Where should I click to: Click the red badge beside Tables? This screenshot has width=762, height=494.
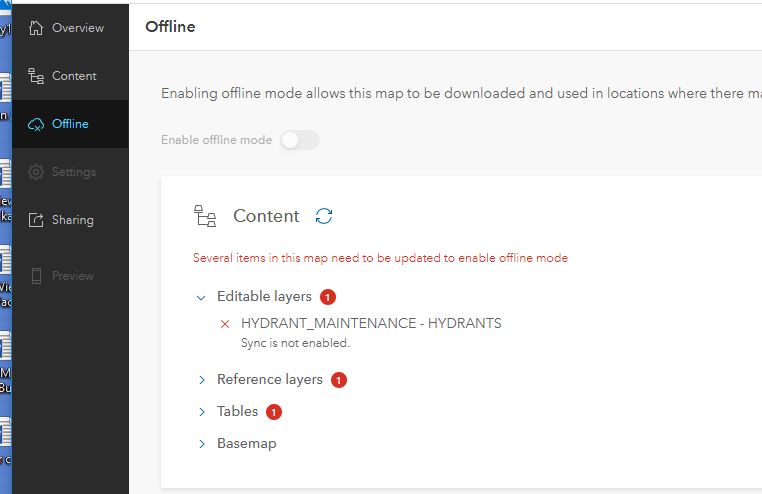(x=274, y=412)
